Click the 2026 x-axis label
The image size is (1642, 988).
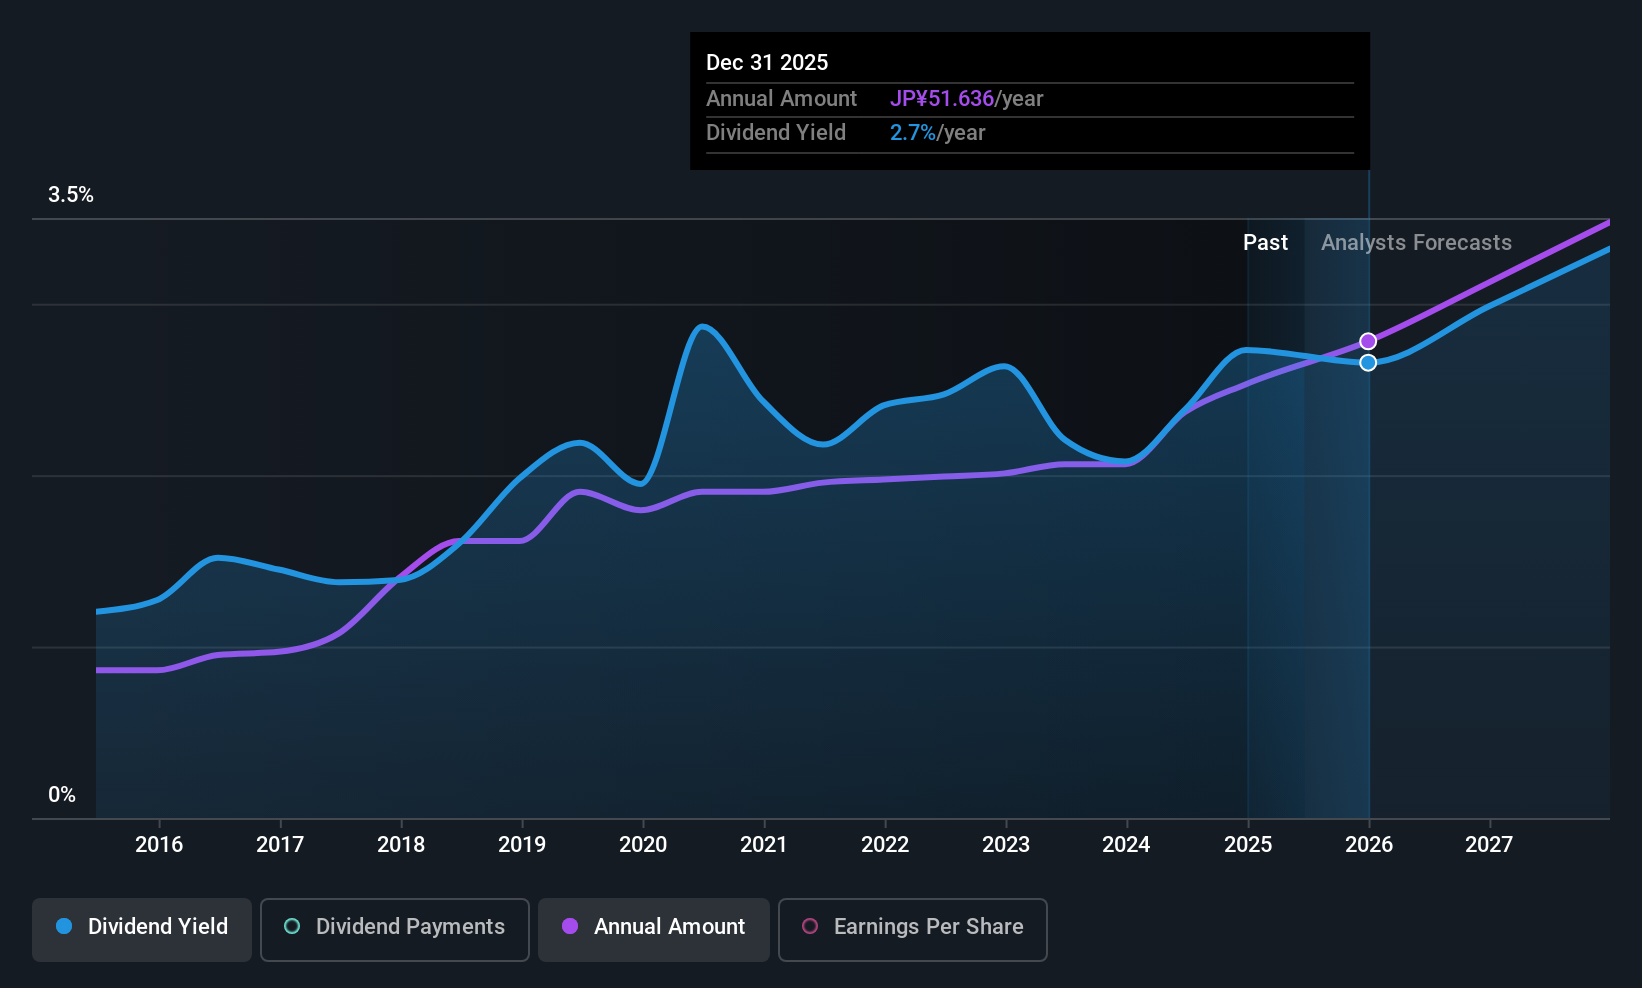pos(1369,844)
